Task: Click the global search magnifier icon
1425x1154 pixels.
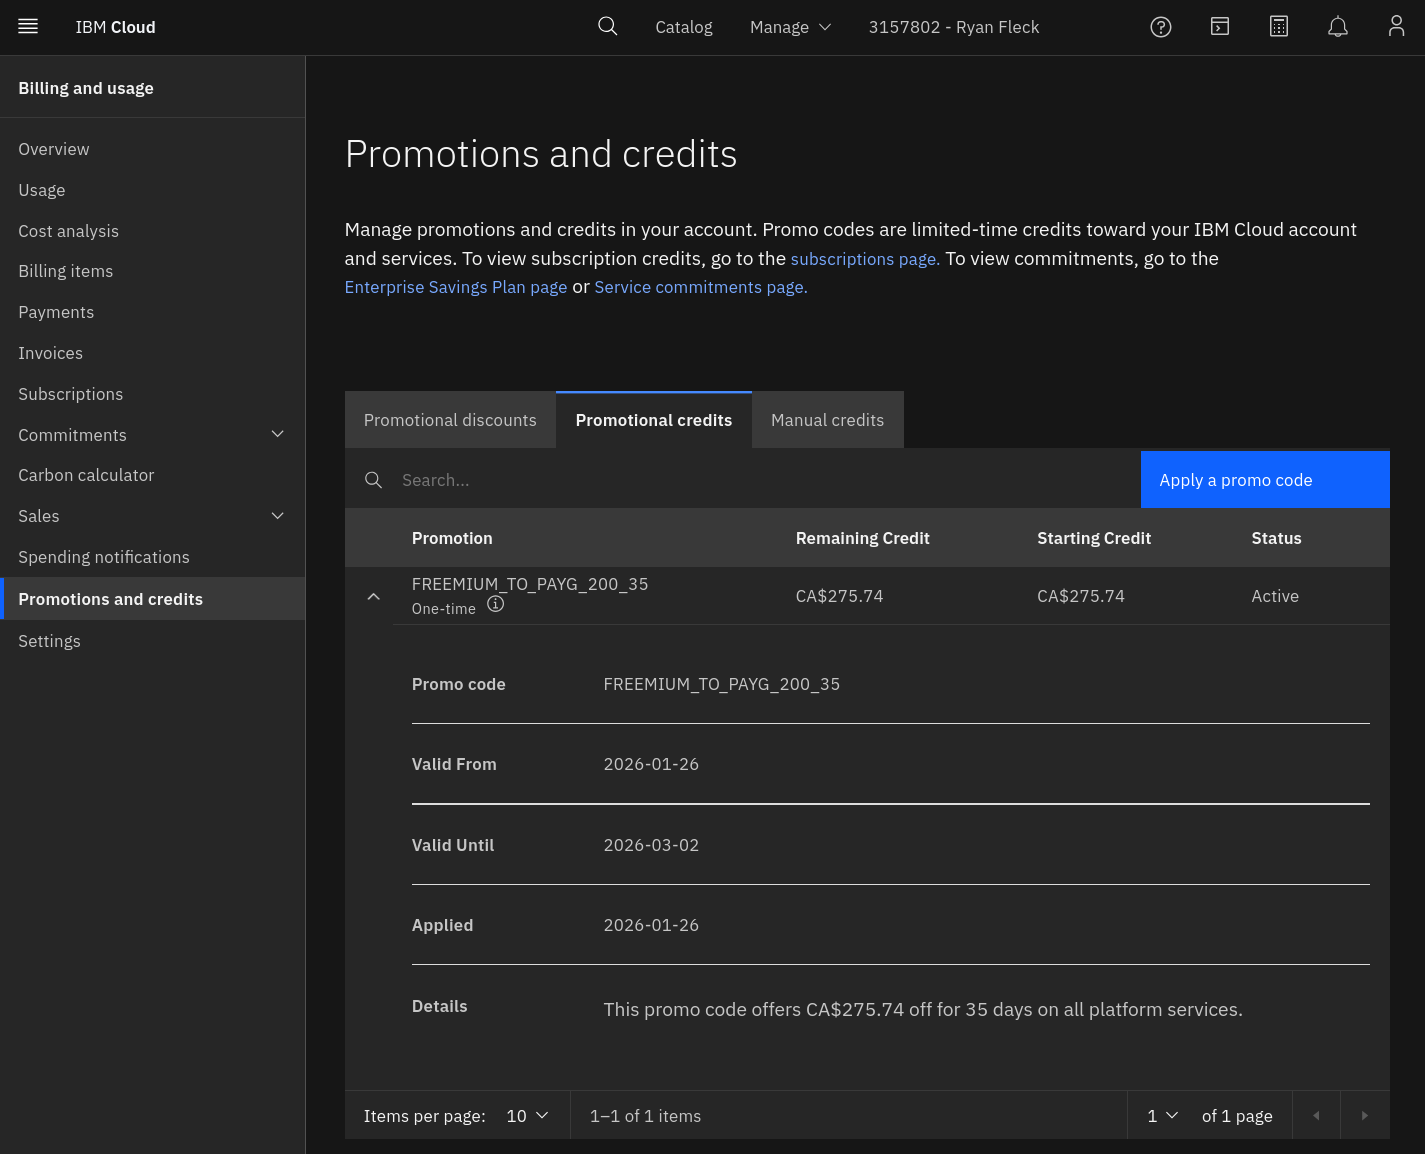Action: click(607, 27)
